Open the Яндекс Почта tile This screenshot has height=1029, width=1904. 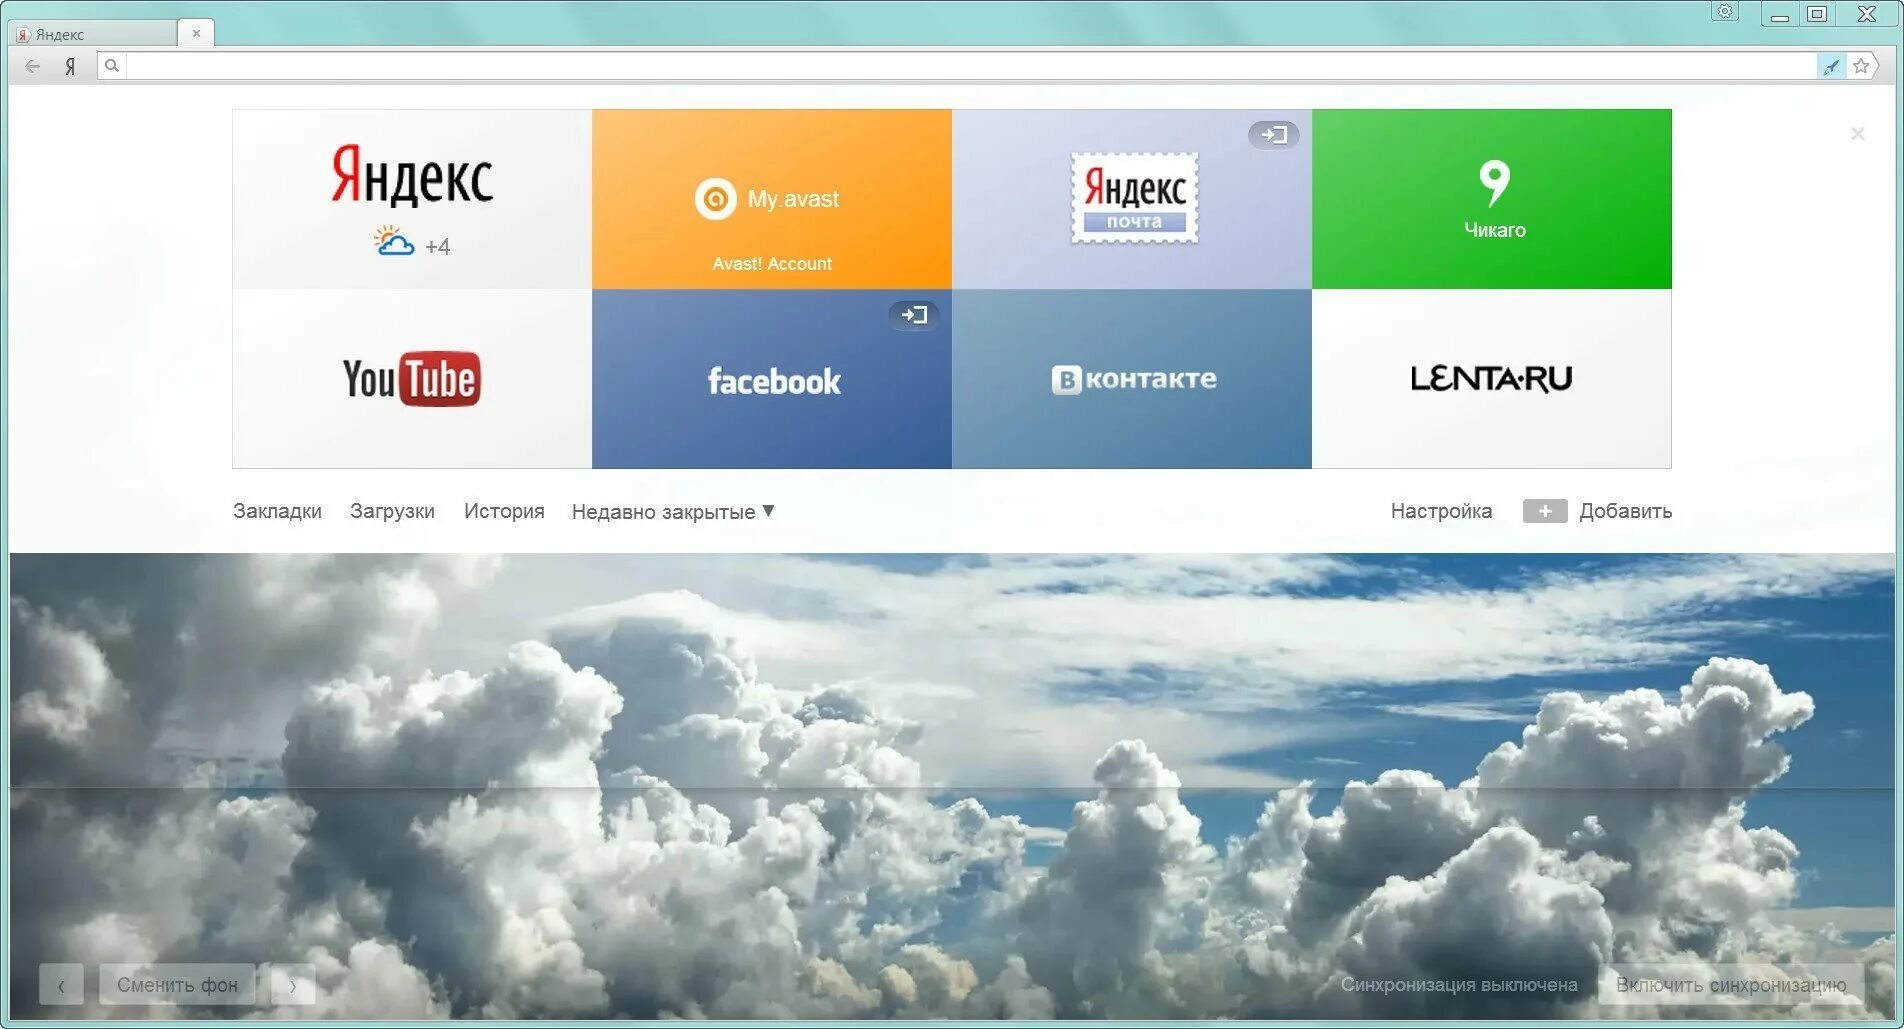1132,199
